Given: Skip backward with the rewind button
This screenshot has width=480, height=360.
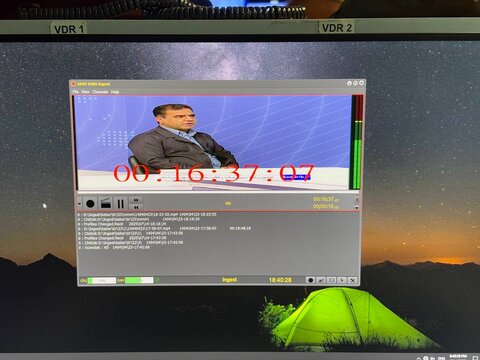Looking at the screenshot, I should point(136,207).
